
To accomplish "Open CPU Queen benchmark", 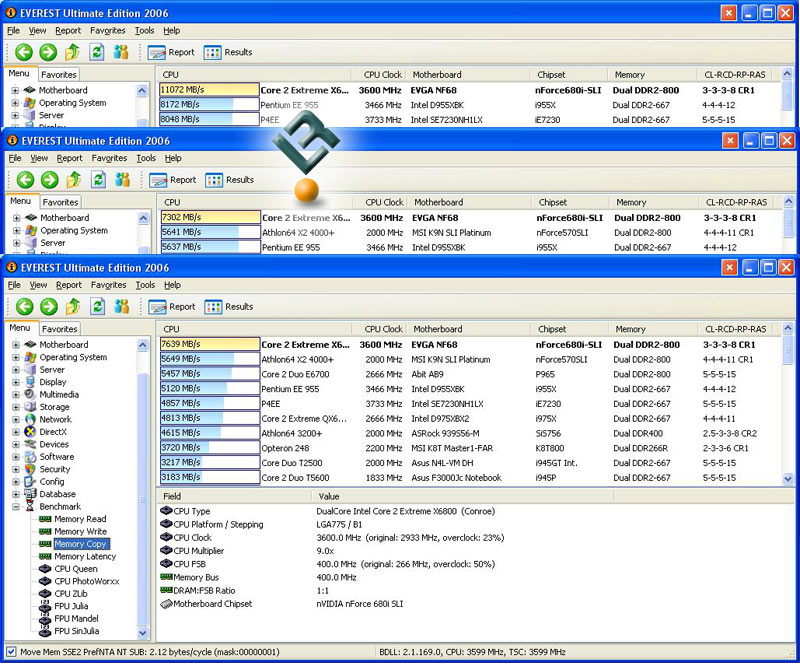I will [x=76, y=569].
